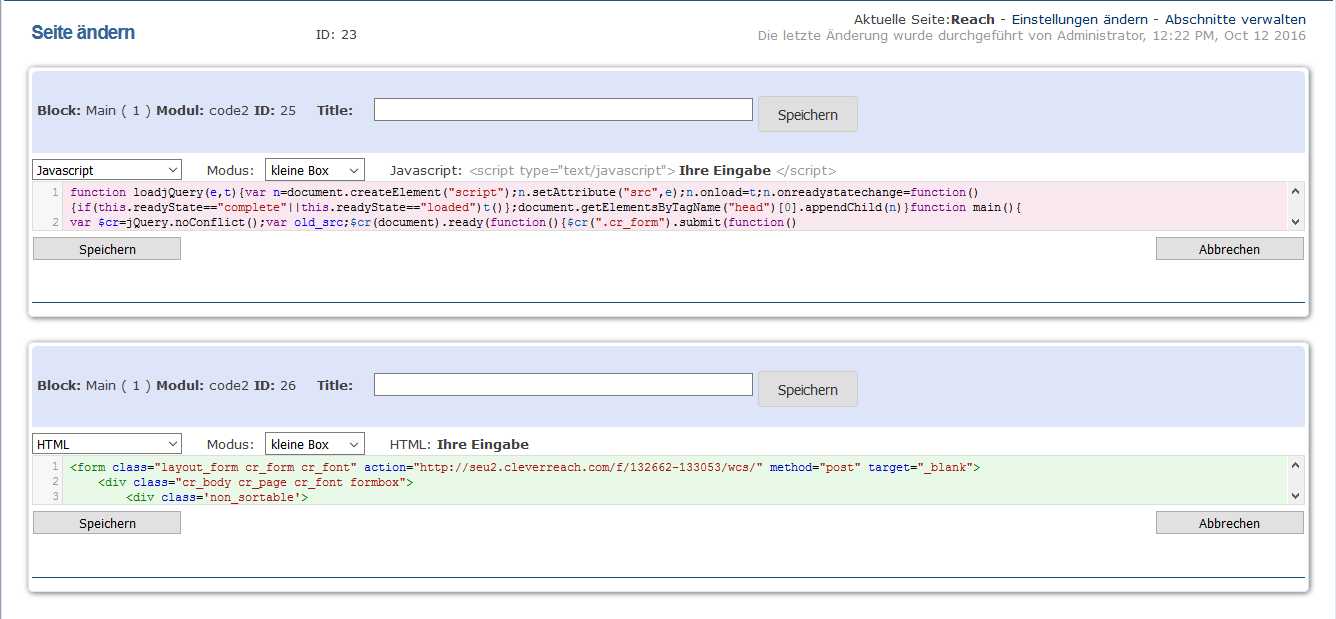Click Speichern below the HTML editor
The height and width of the screenshot is (619, 1336).
tap(107, 523)
